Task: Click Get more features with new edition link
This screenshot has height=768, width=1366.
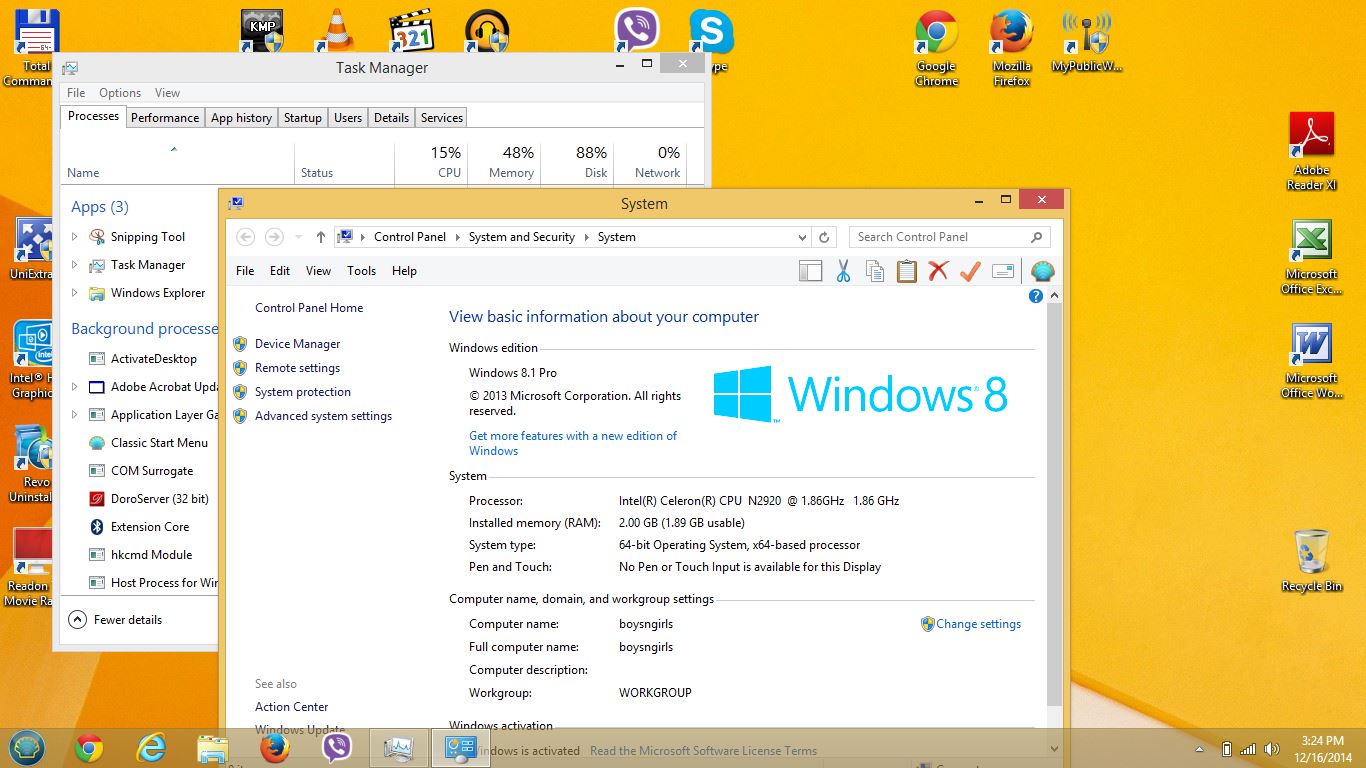Action: (x=573, y=443)
